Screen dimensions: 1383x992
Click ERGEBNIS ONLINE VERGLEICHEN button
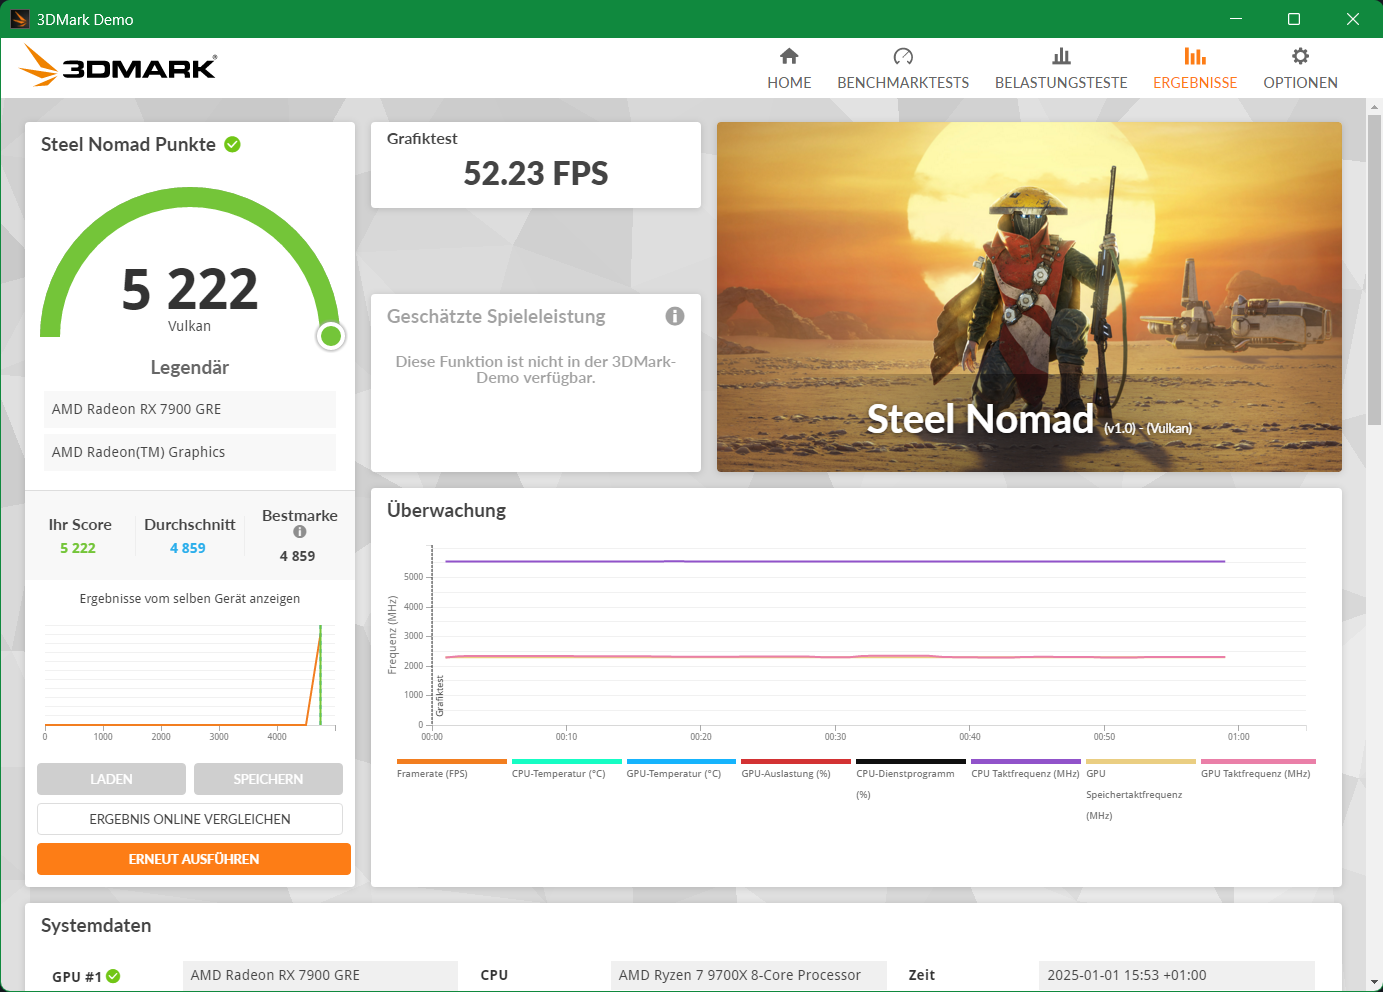[190, 819]
